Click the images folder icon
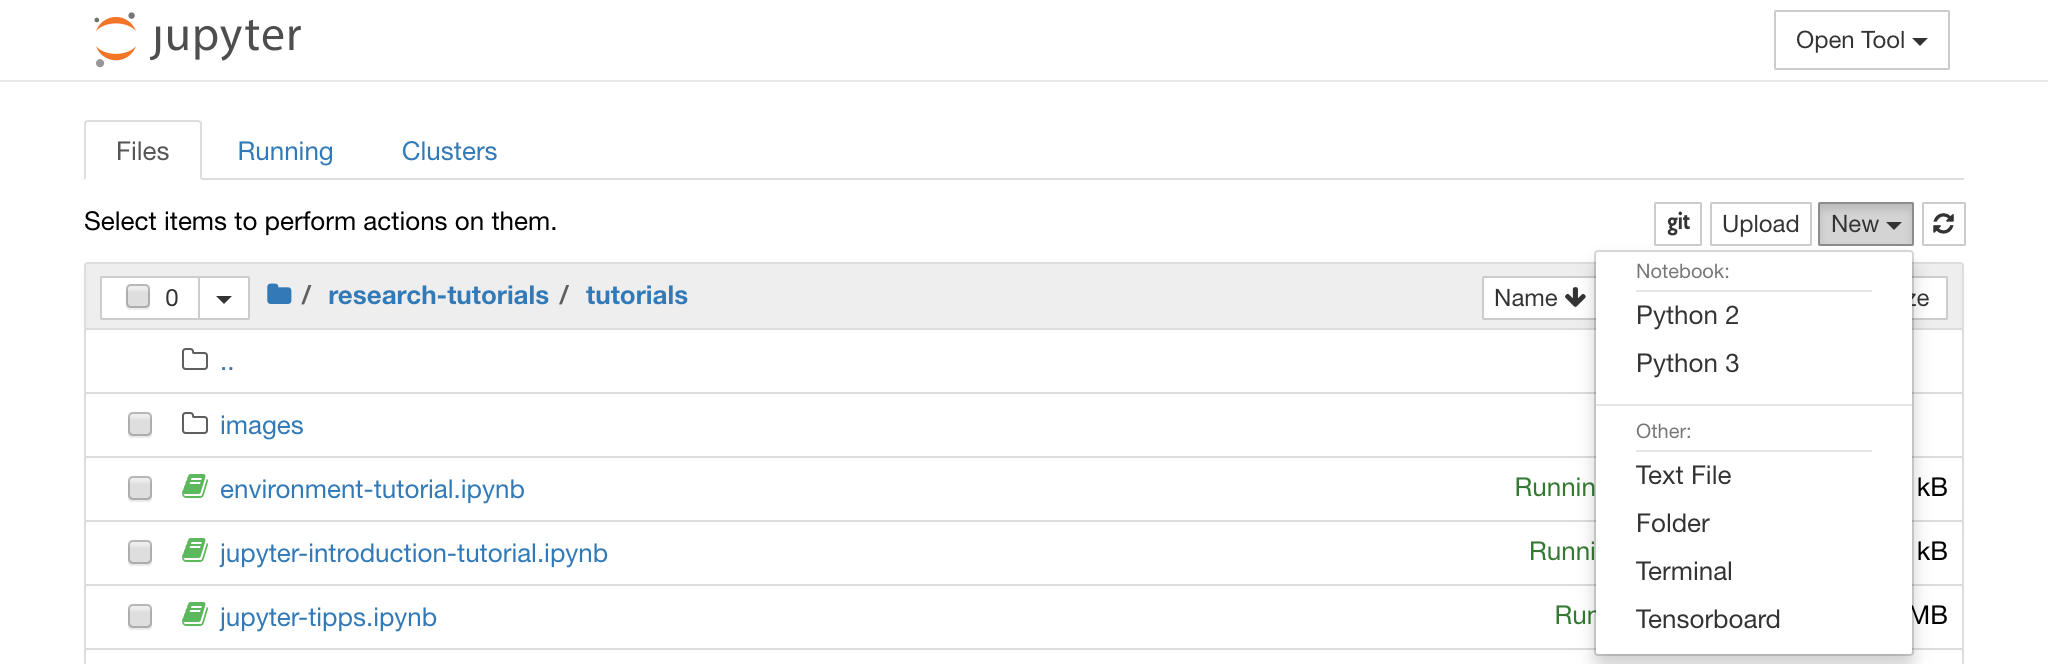The height and width of the screenshot is (666, 2048). click(195, 424)
